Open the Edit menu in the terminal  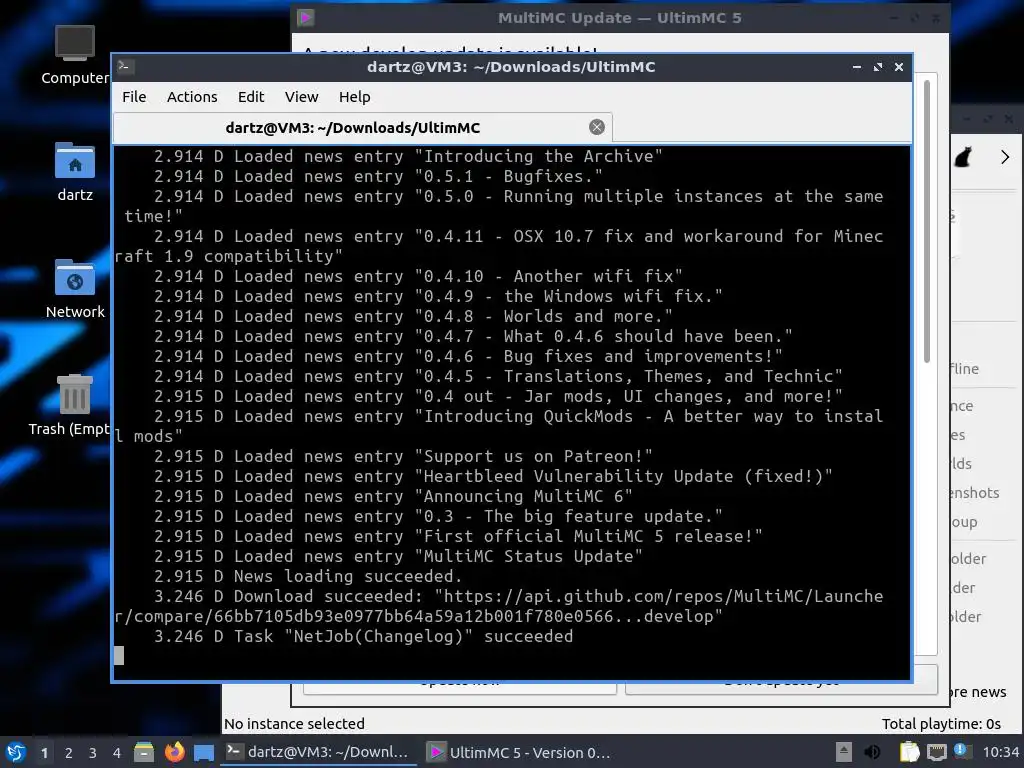pos(251,97)
